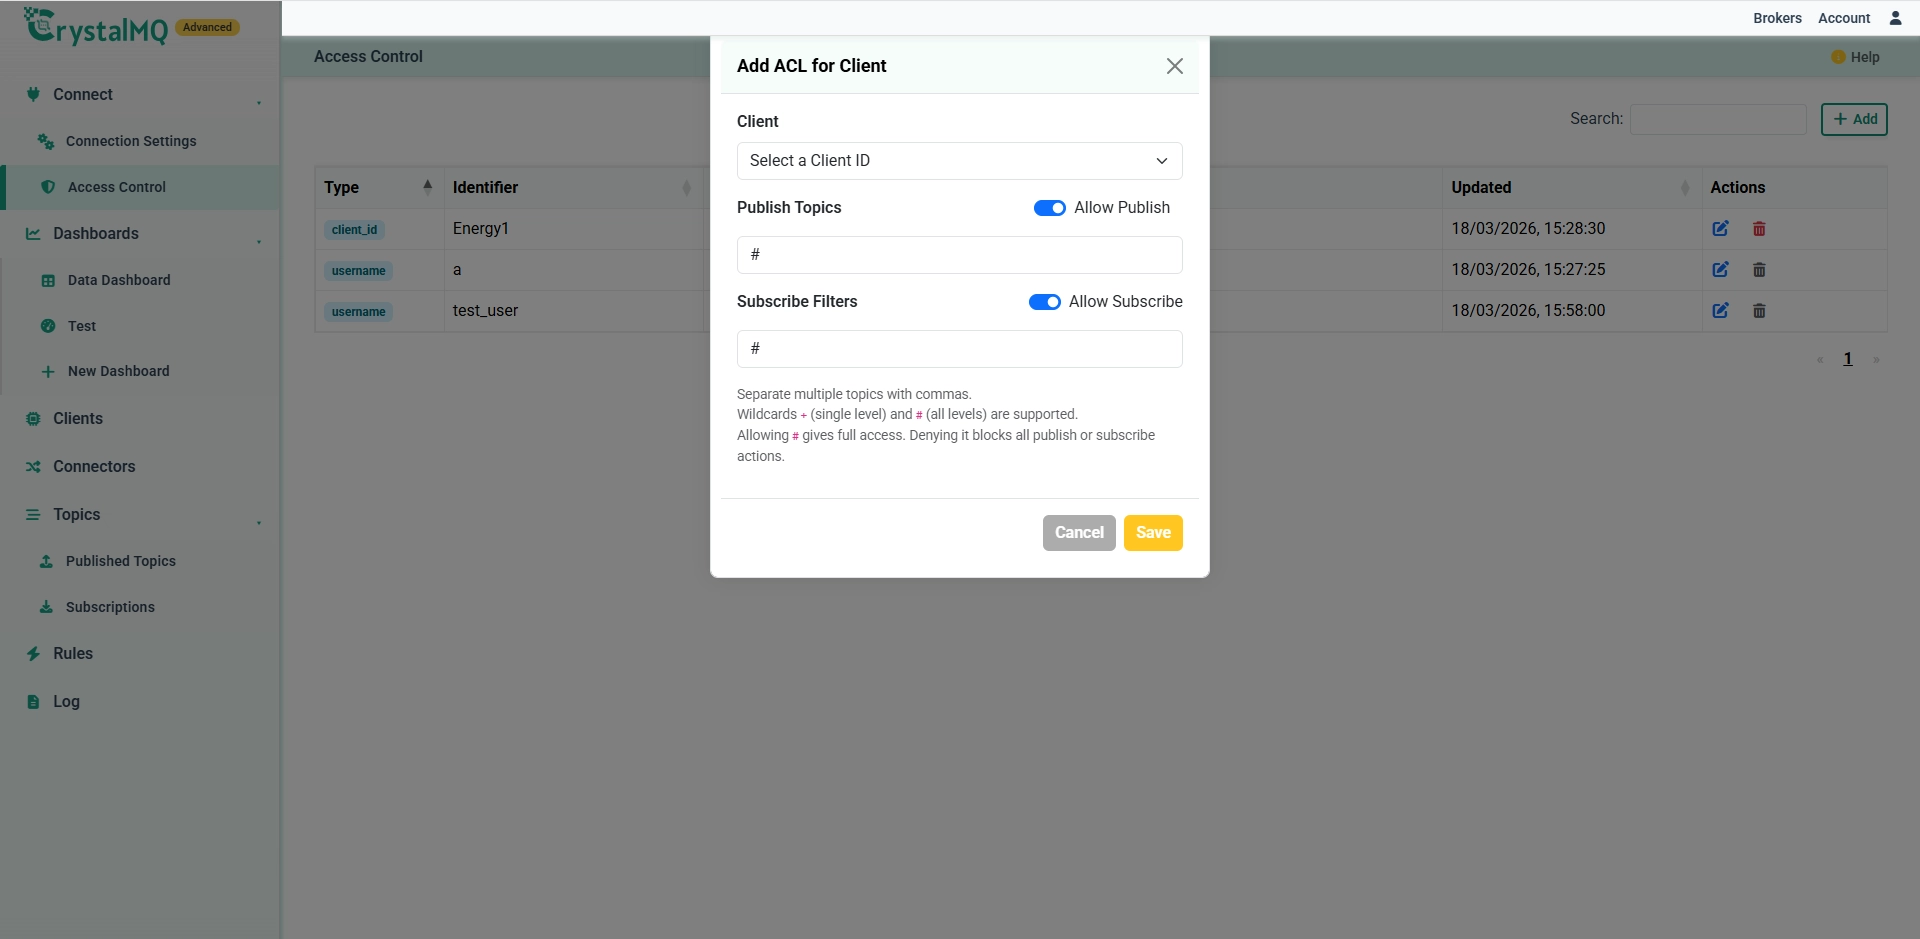Click the Clients chip icon
Viewport: 1920px width, 939px height.
(x=33, y=419)
